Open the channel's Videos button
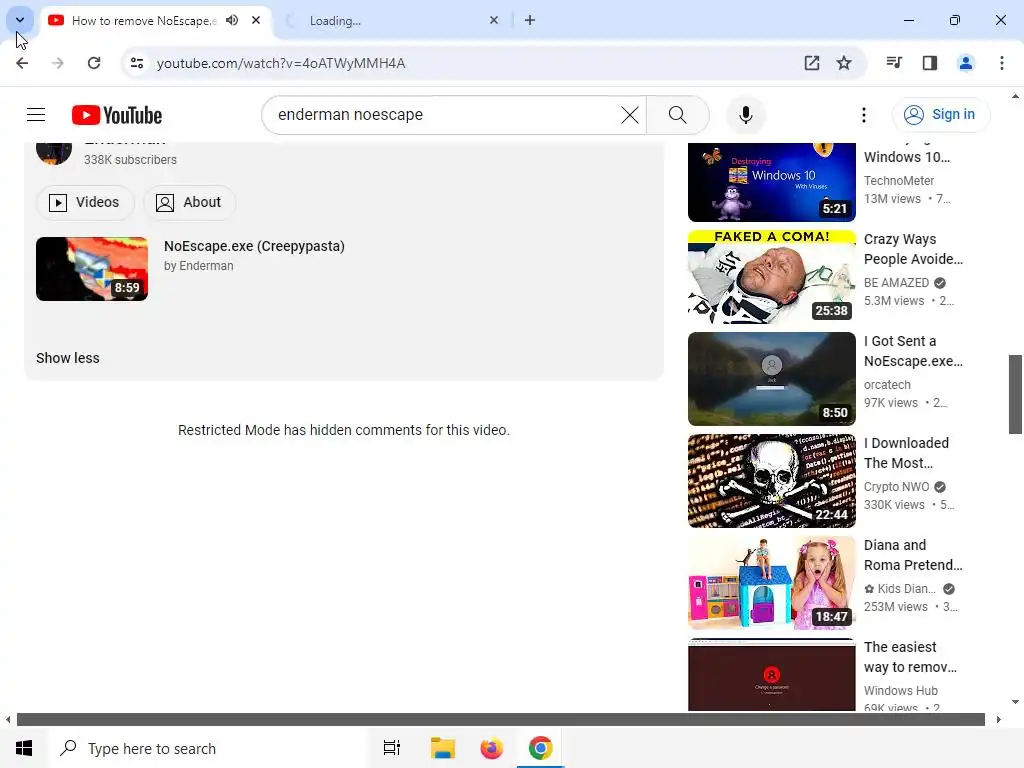Screen dimensions: 1024x768 (85, 202)
